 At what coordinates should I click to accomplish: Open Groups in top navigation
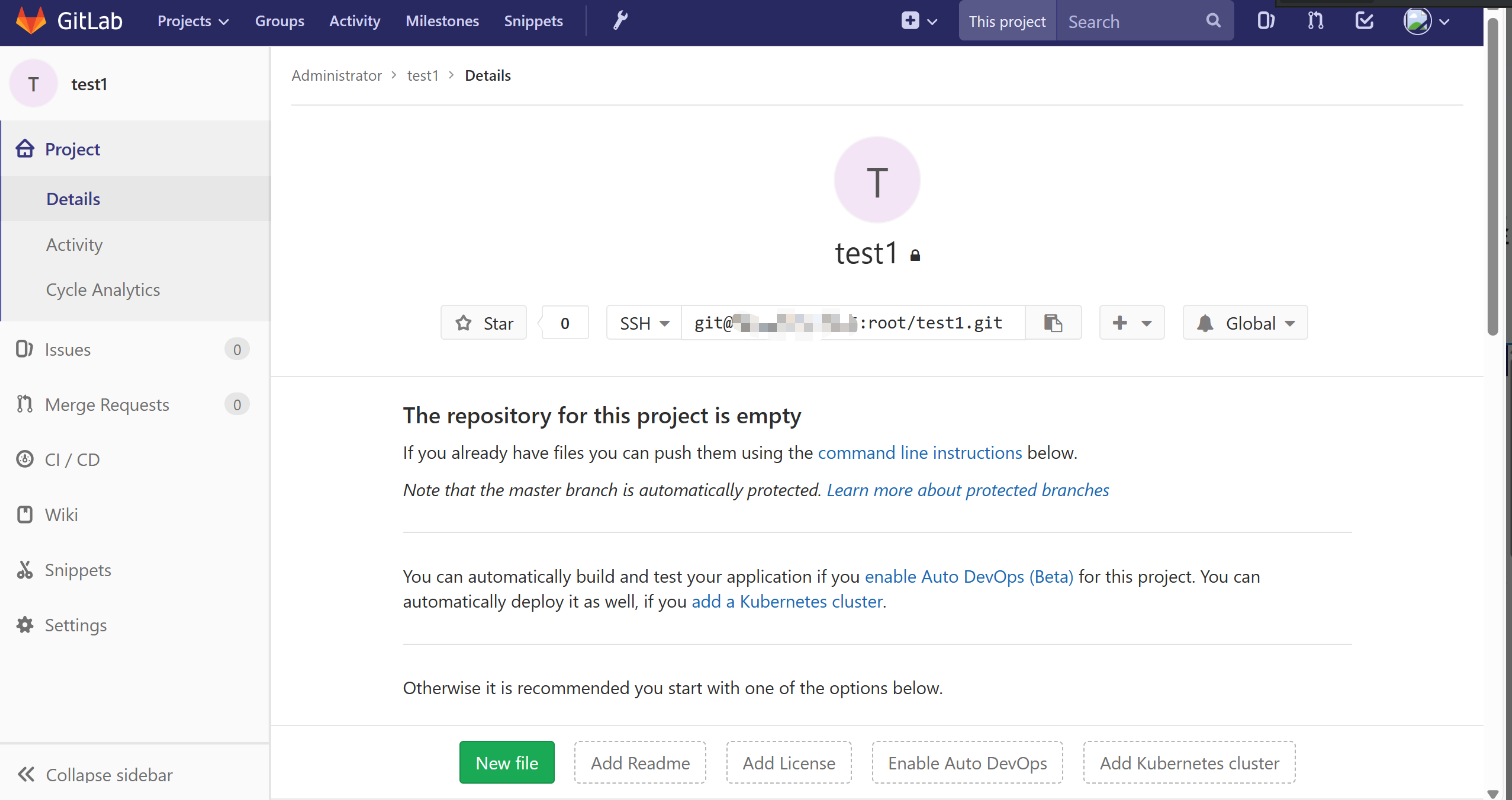point(280,21)
